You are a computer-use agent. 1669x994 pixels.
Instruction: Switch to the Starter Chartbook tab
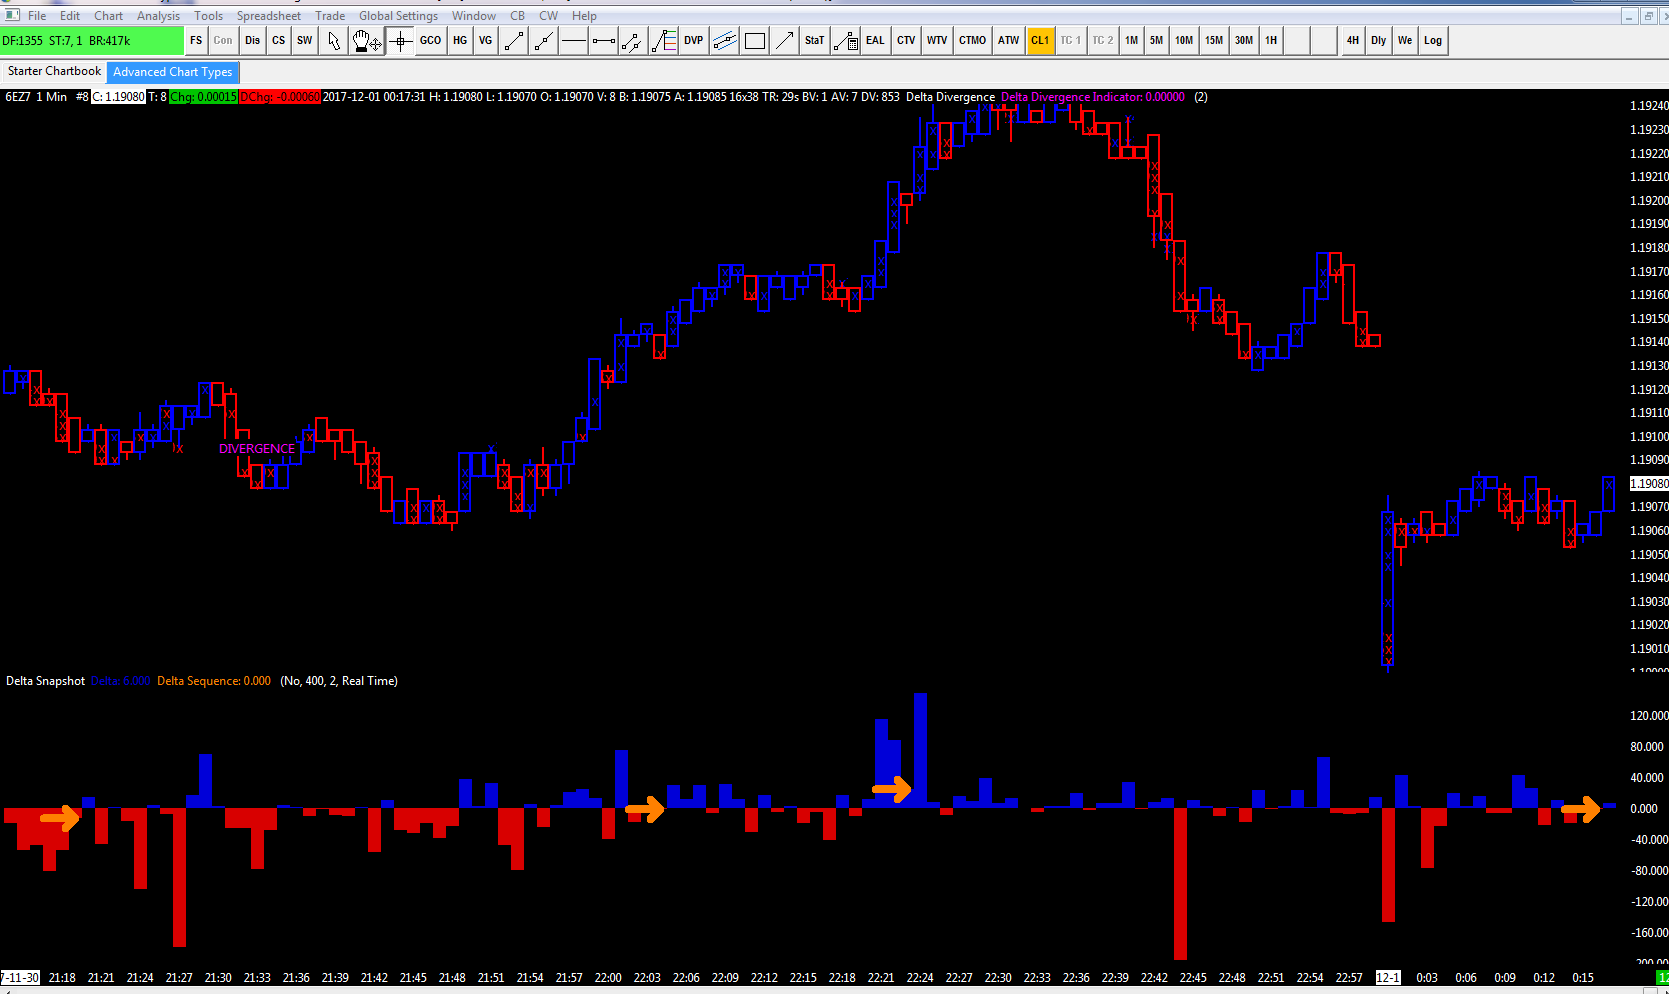point(54,72)
